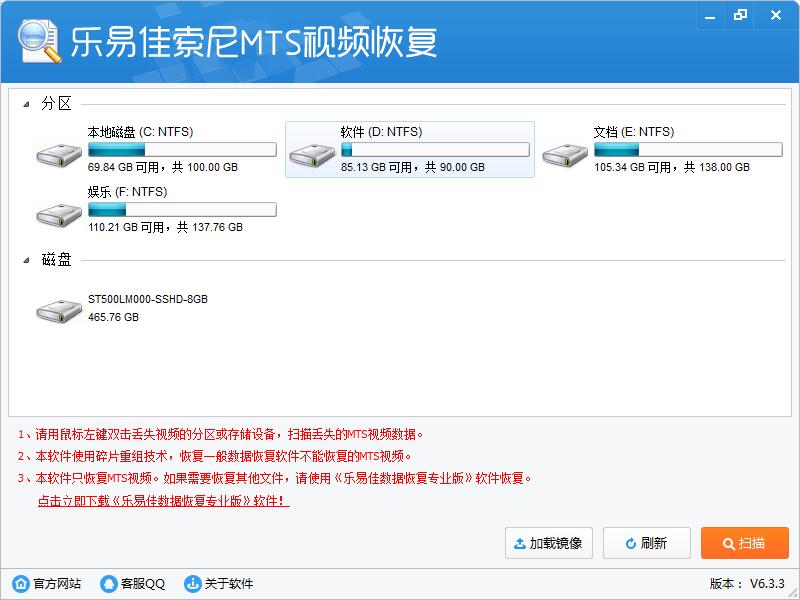
Task: Click the D drive usage bar
Action: (x=435, y=149)
